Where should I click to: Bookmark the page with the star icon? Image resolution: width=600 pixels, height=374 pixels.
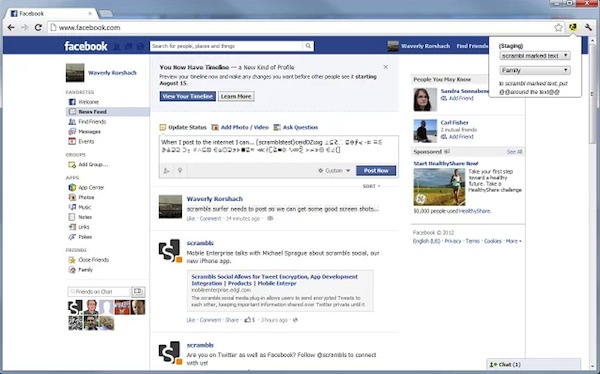click(x=558, y=28)
